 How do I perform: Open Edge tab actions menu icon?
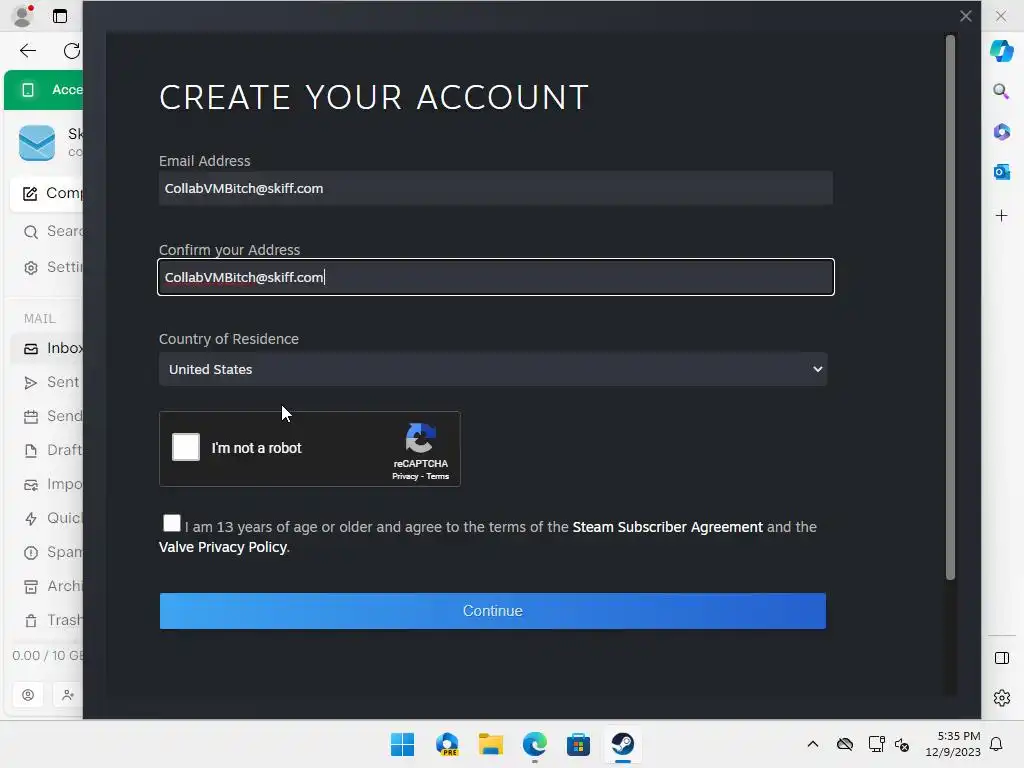click(60, 16)
